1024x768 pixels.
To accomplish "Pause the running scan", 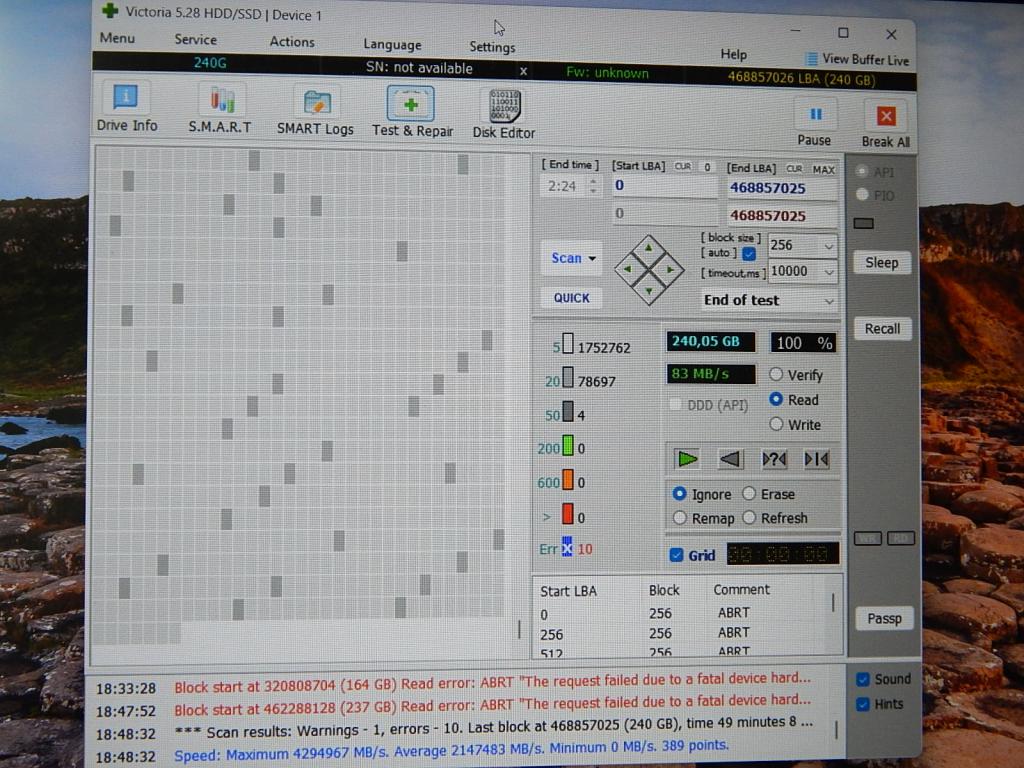I will pyautogui.click(x=814, y=123).
